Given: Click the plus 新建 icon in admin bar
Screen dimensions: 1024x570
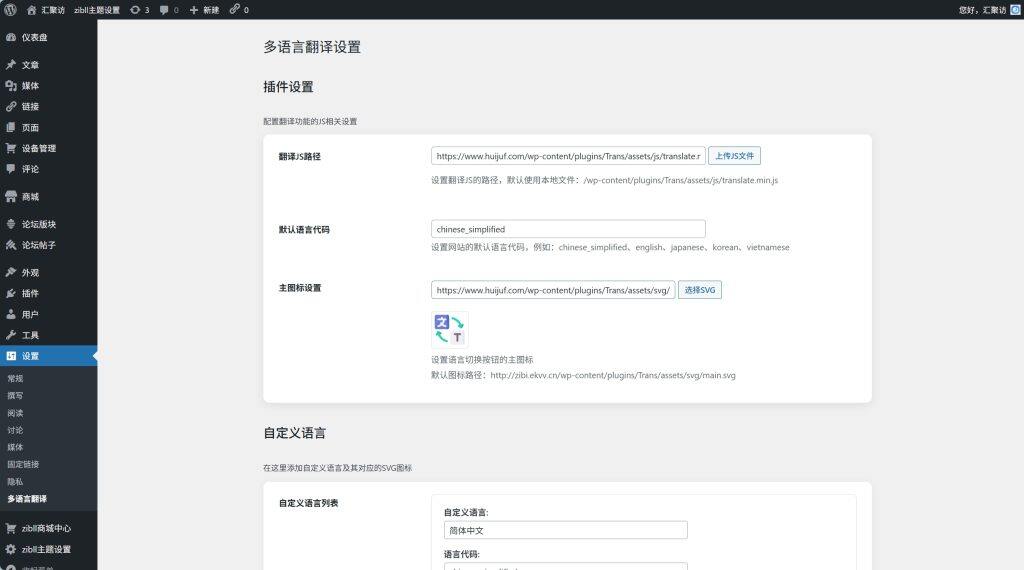Looking at the screenshot, I should [193, 10].
